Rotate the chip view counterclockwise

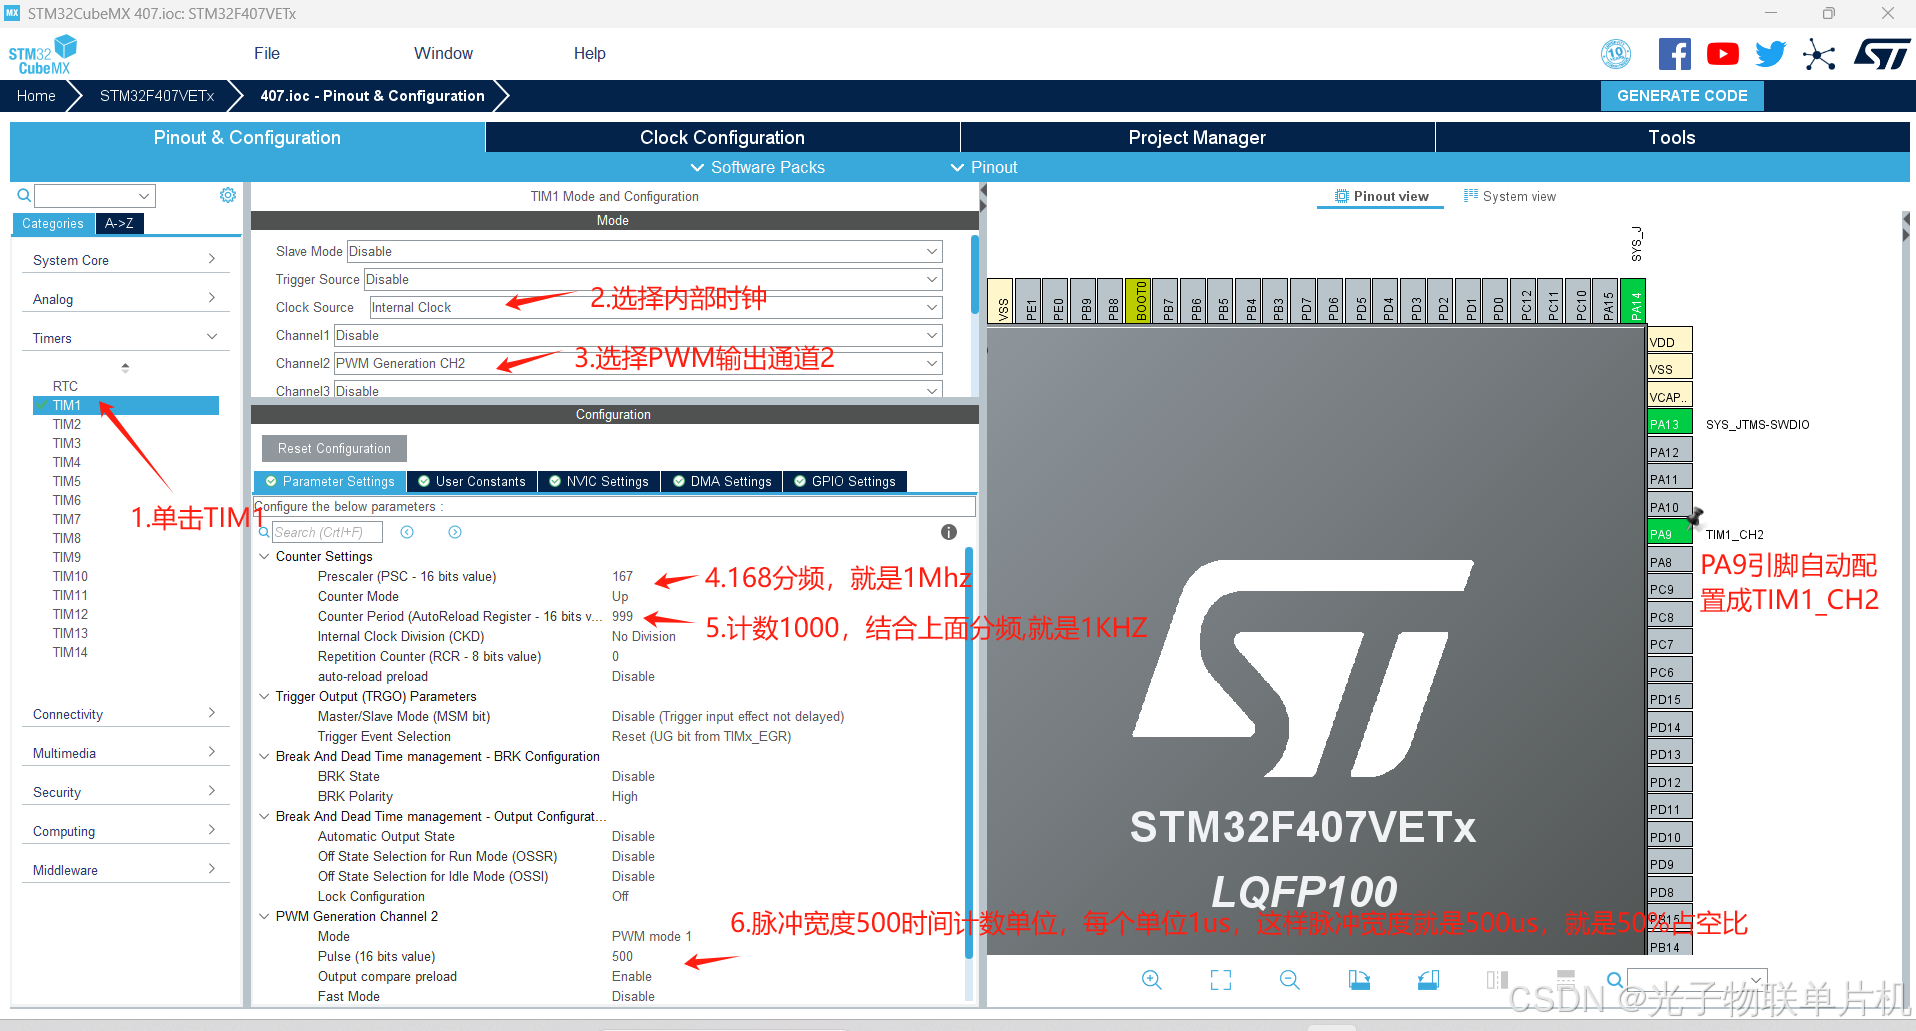click(x=1428, y=980)
